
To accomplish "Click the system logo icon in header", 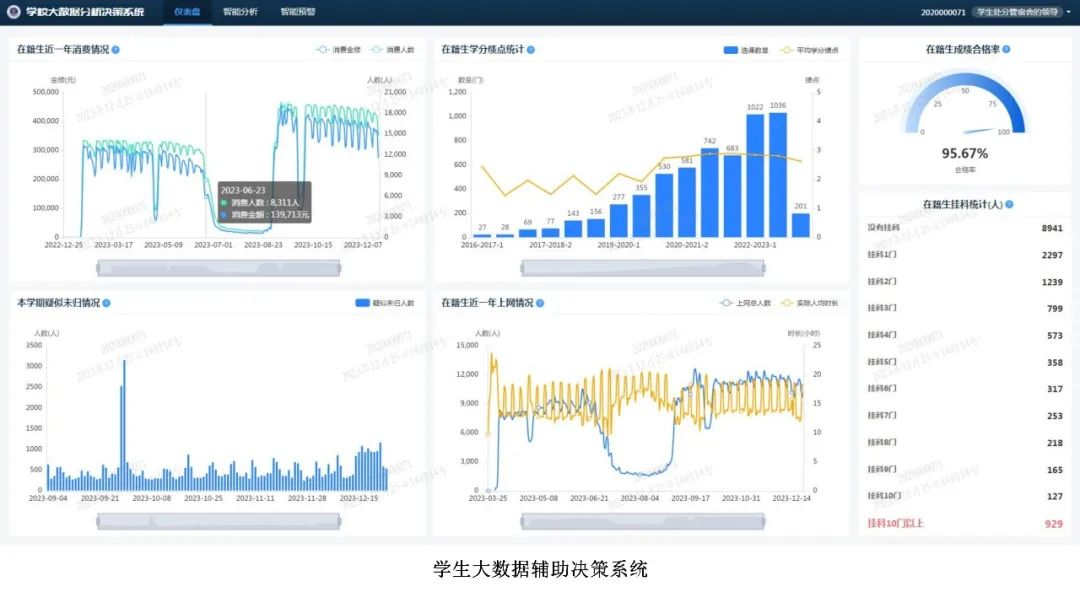I will [14, 12].
